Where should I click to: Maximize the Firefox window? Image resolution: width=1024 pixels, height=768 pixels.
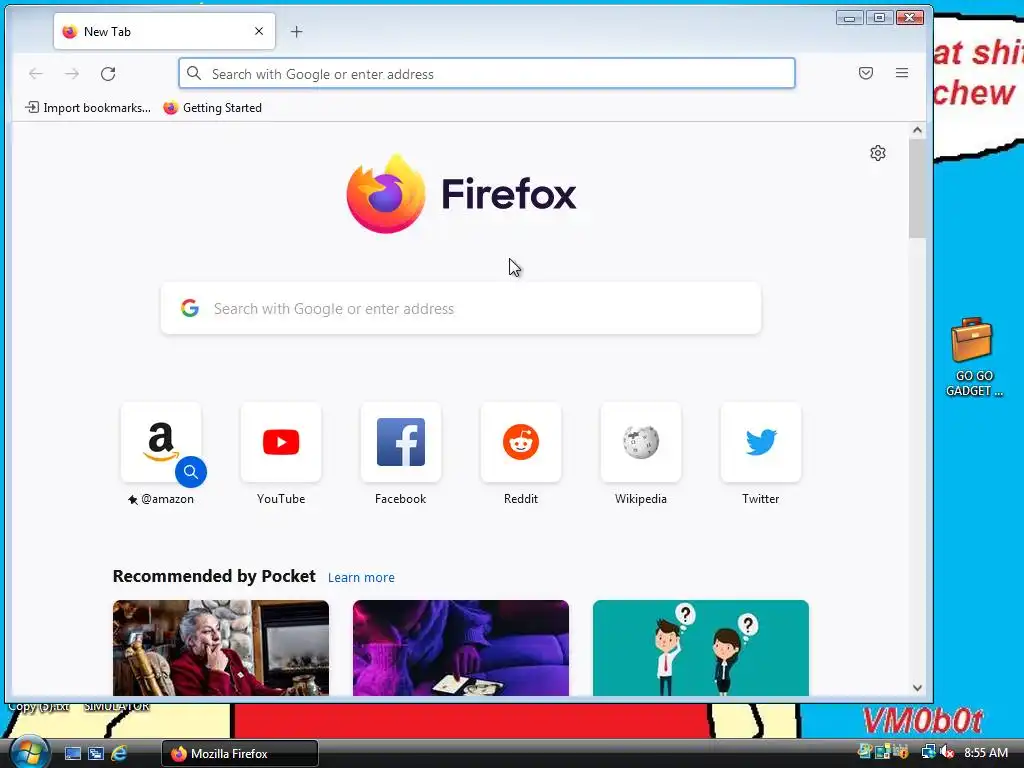point(880,18)
